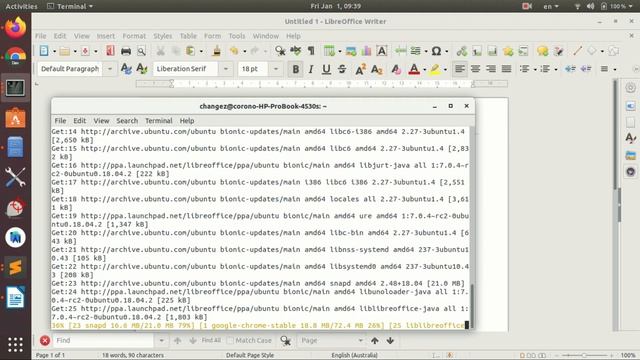This screenshot has width=640, height=360.
Task: Click the Insert Comment icon
Action: pos(542,51)
